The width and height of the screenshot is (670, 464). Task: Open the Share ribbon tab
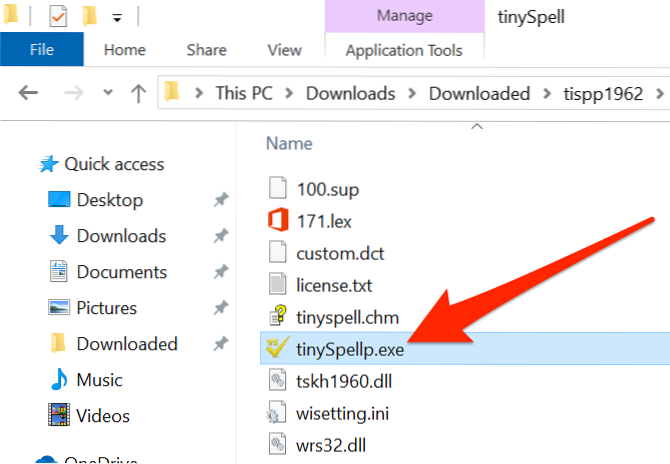206,49
